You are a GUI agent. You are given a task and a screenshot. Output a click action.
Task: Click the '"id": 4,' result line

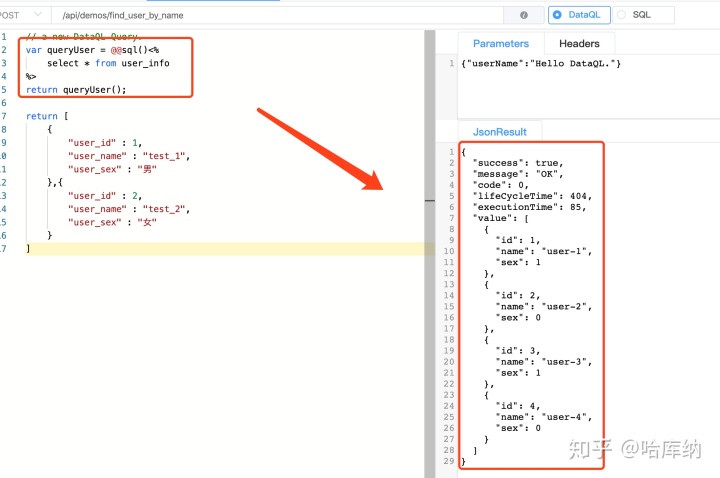[x=518, y=406]
